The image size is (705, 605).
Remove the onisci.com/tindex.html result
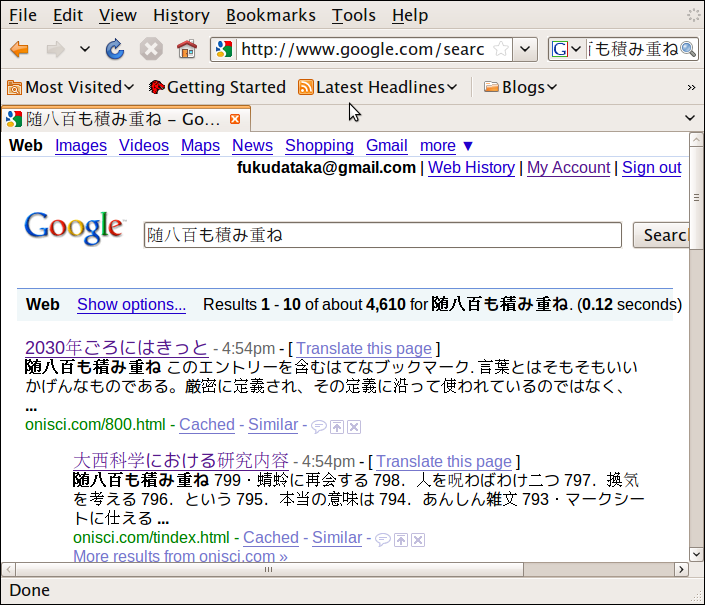coord(418,539)
